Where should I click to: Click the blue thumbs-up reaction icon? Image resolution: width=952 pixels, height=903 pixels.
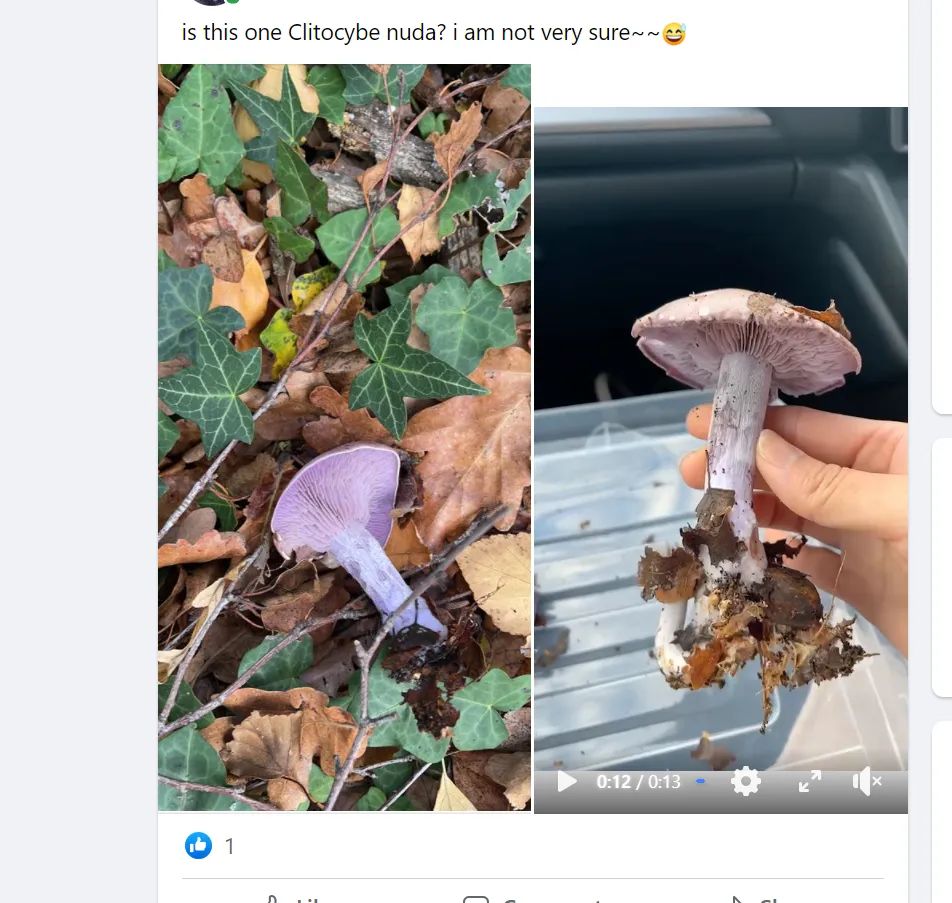click(x=198, y=846)
